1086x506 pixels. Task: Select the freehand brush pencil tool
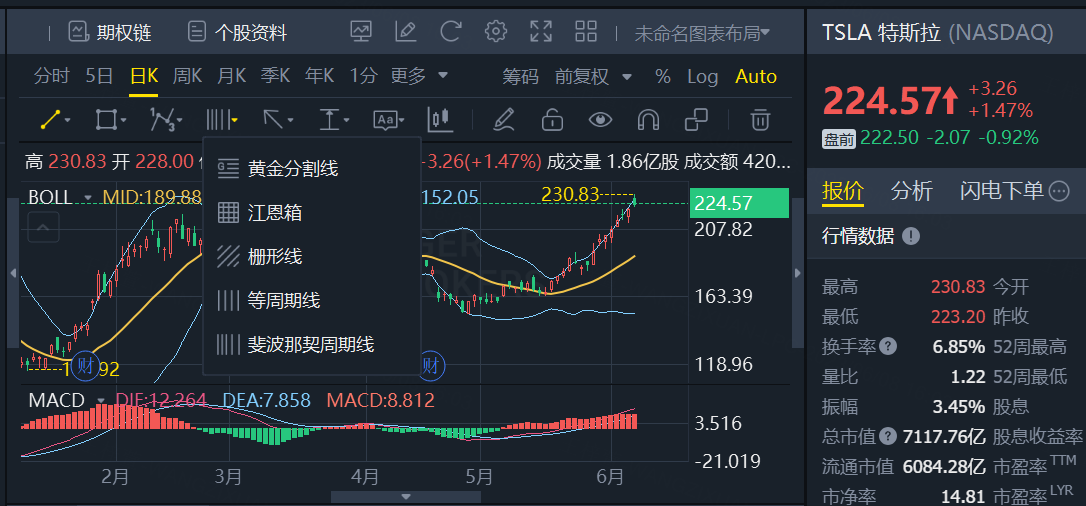pos(504,120)
